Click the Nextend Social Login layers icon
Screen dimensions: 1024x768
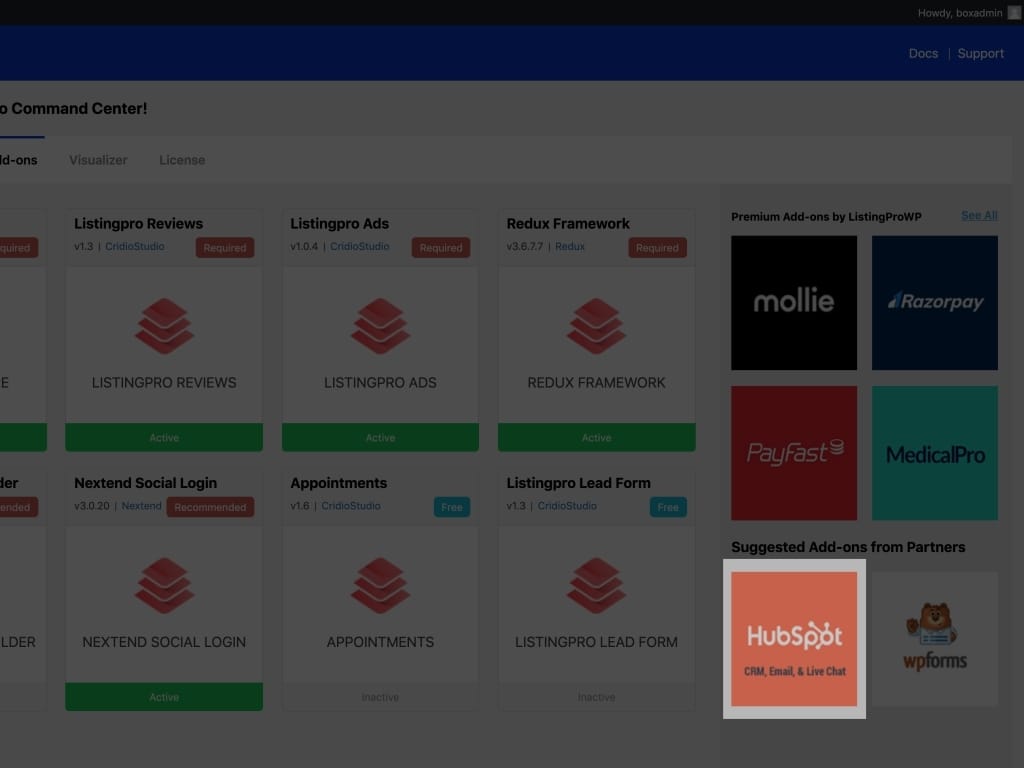164,585
